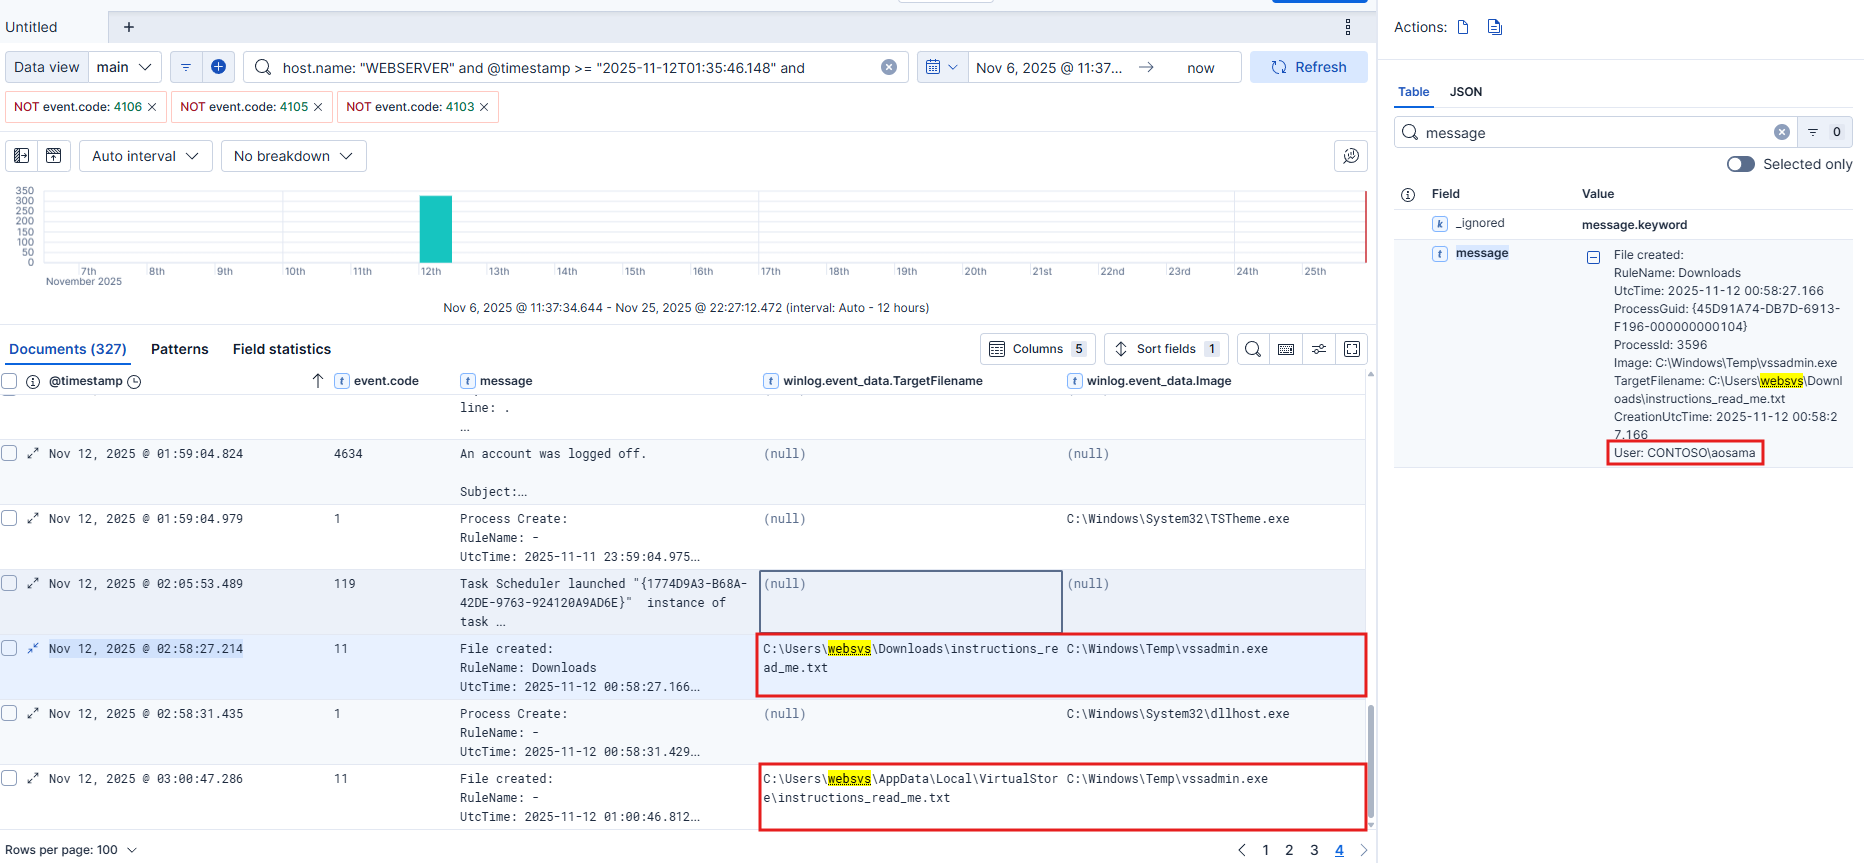Open full screen table view icon
Viewport: 1864px width, 863px height.
(x=1351, y=349)
